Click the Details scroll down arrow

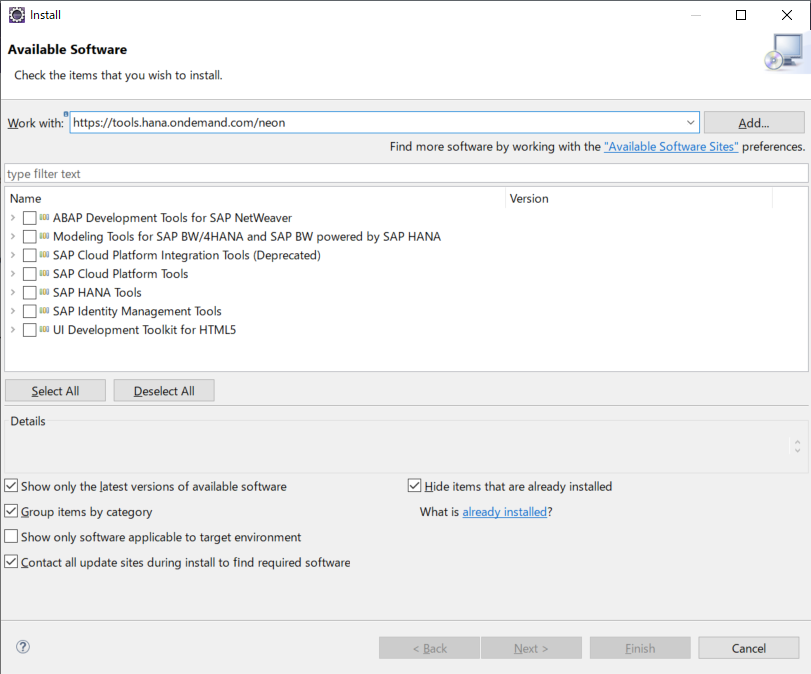pyautogui.click(x=797, y=451)
